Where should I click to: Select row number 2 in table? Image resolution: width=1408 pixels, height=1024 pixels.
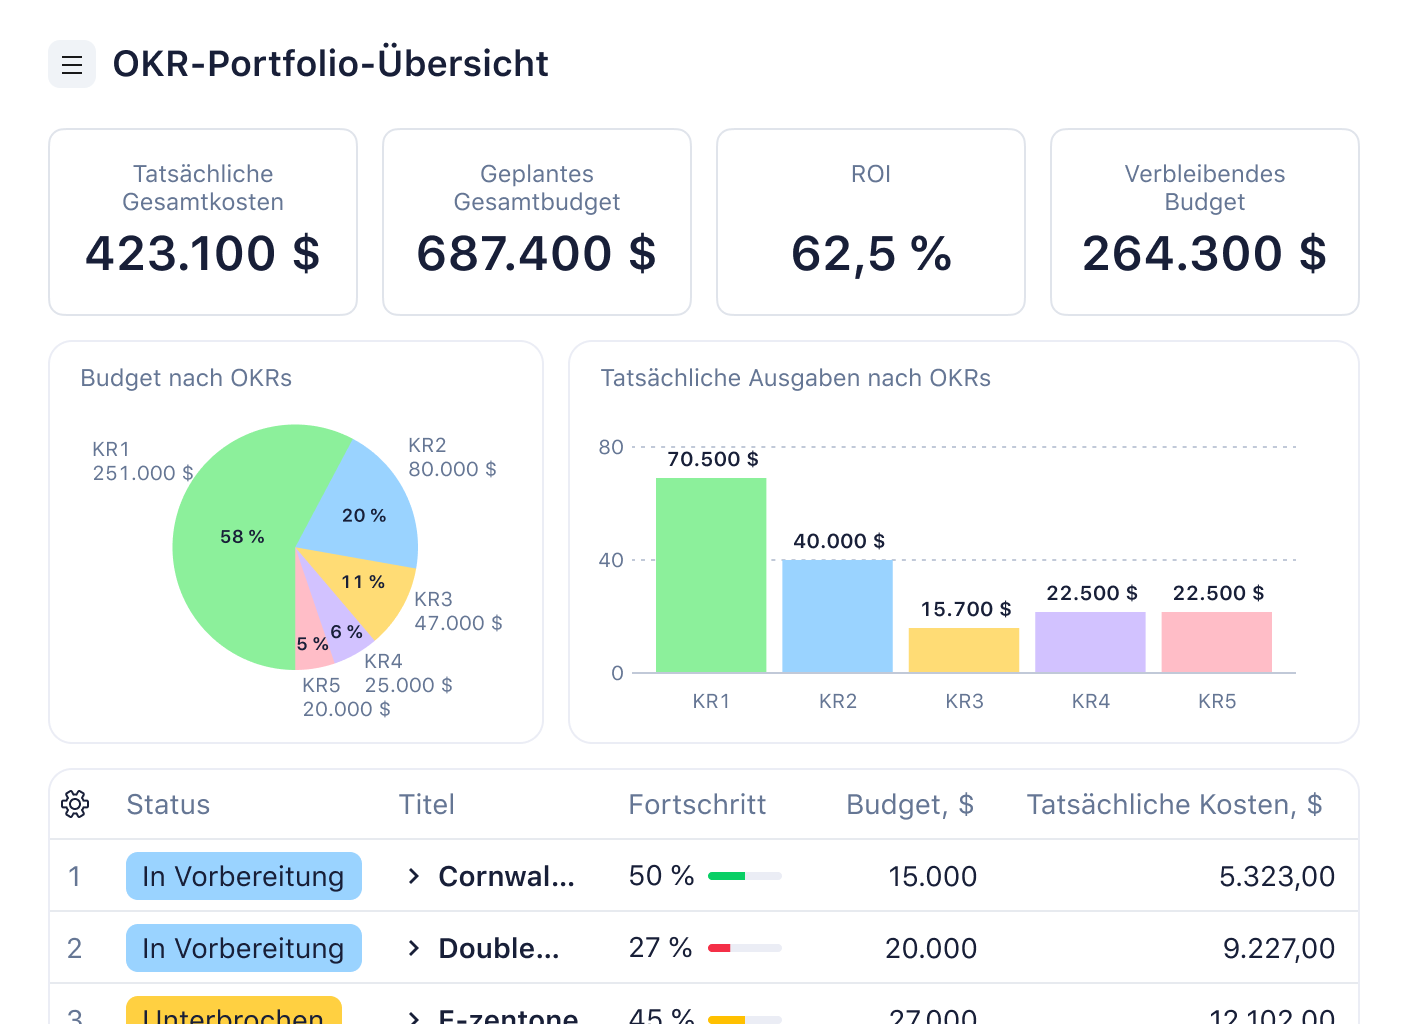(x=74, y=948)
